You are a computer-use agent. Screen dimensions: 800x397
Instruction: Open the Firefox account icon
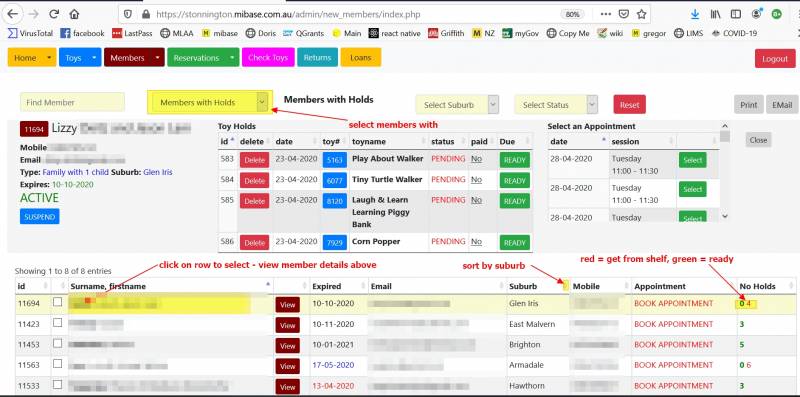(756, 14)
